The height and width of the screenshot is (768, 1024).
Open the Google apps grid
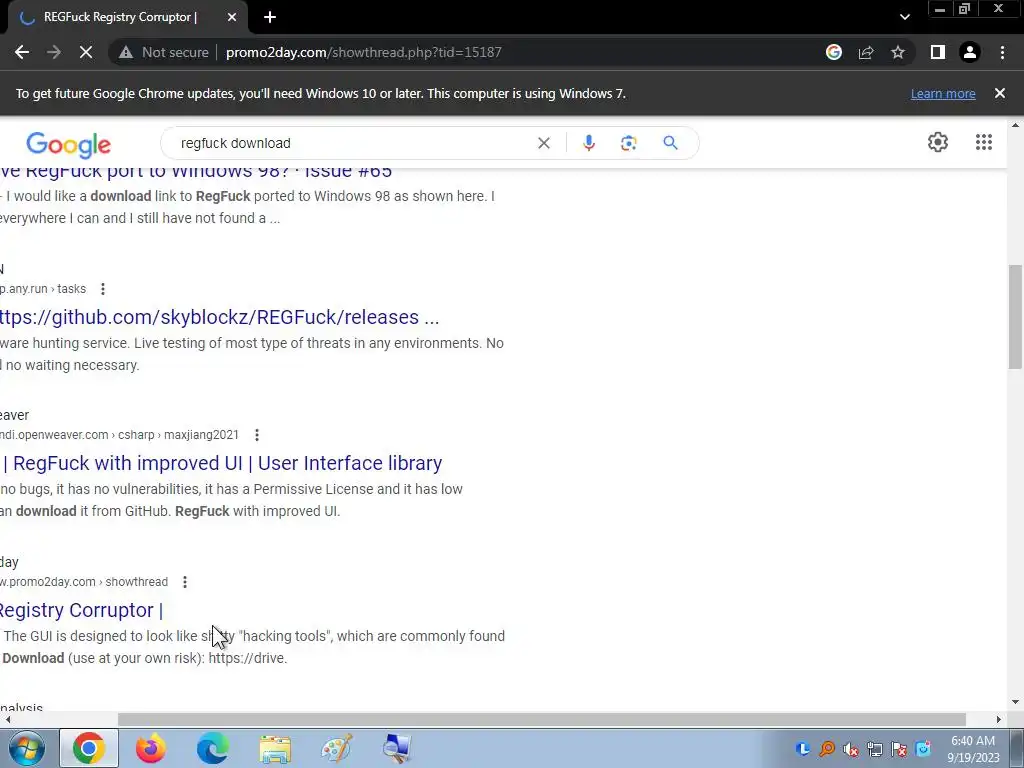coord(984,142)
